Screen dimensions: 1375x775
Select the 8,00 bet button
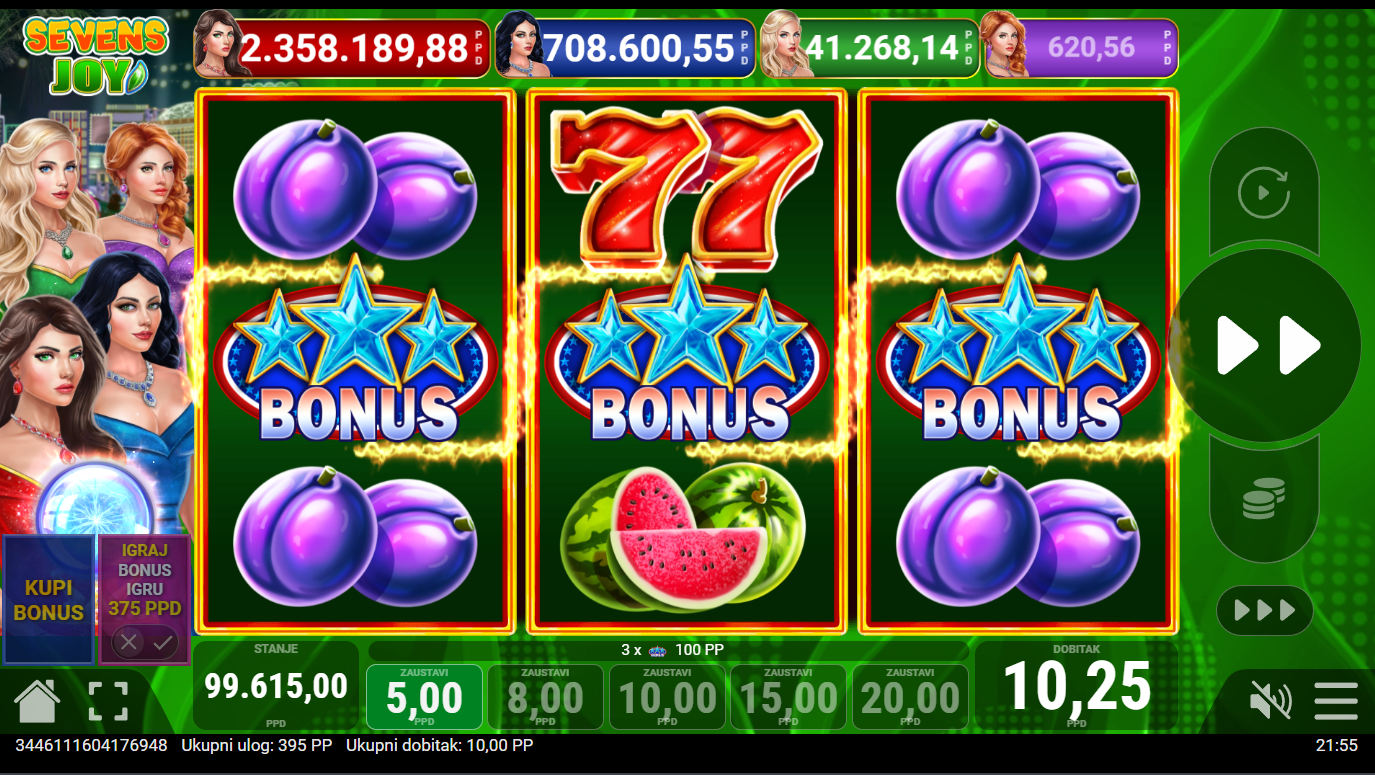pos(546,697)
